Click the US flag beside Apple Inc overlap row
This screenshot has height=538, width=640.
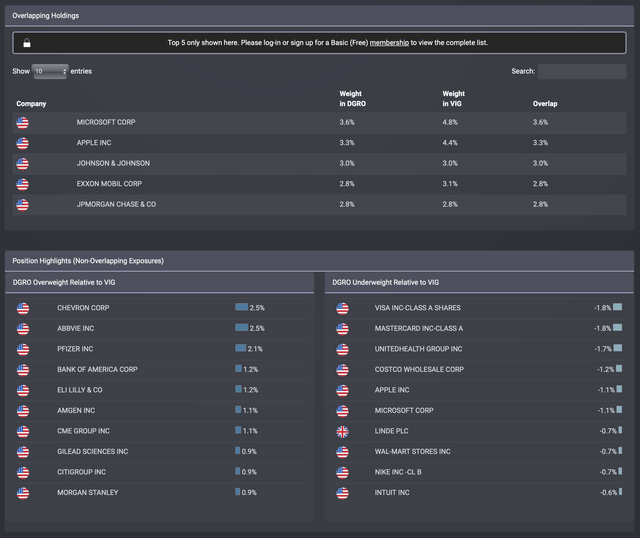[22, 143]
